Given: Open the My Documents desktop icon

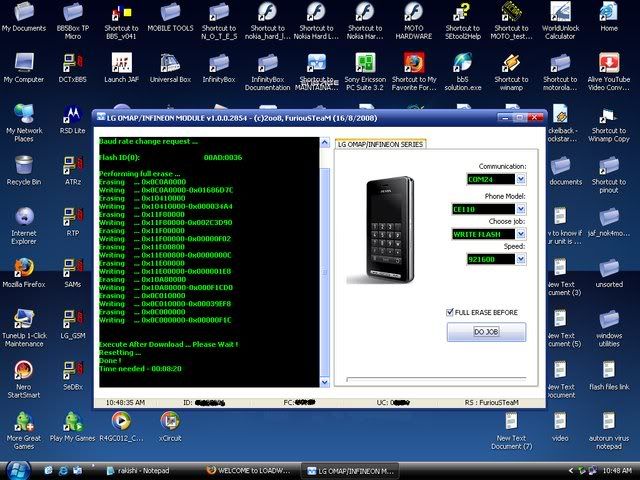Looking at the screenshot, I should click(24, 17).
